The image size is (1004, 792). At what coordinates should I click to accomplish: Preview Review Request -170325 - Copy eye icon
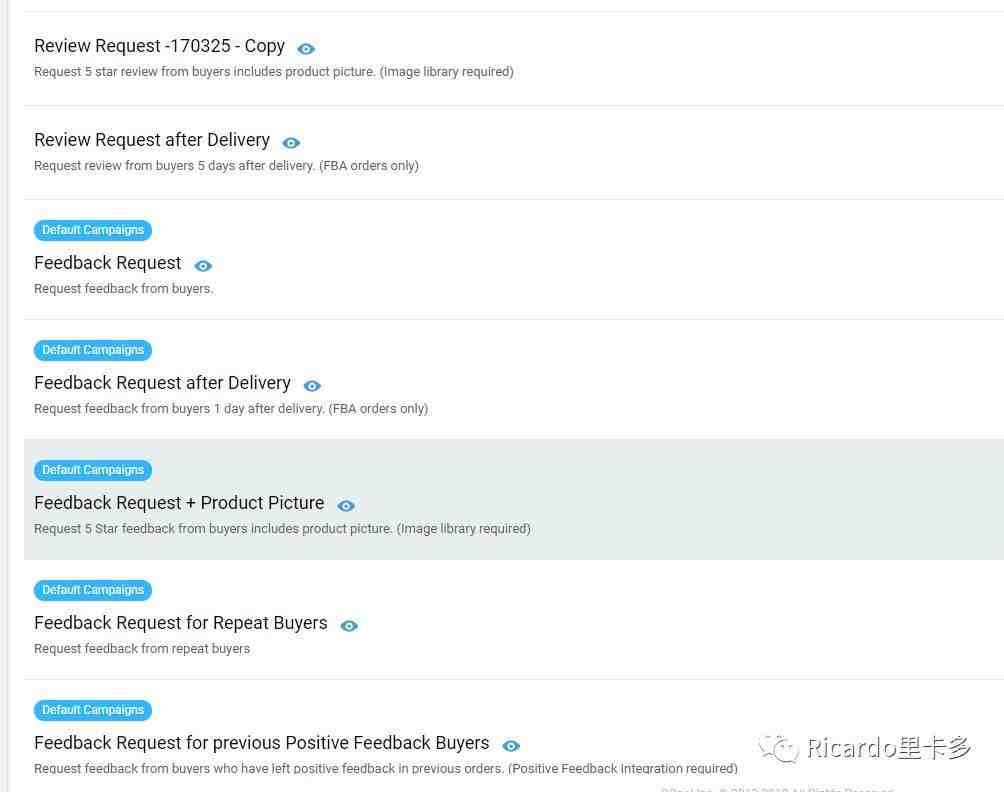click(x=306, y=49)
